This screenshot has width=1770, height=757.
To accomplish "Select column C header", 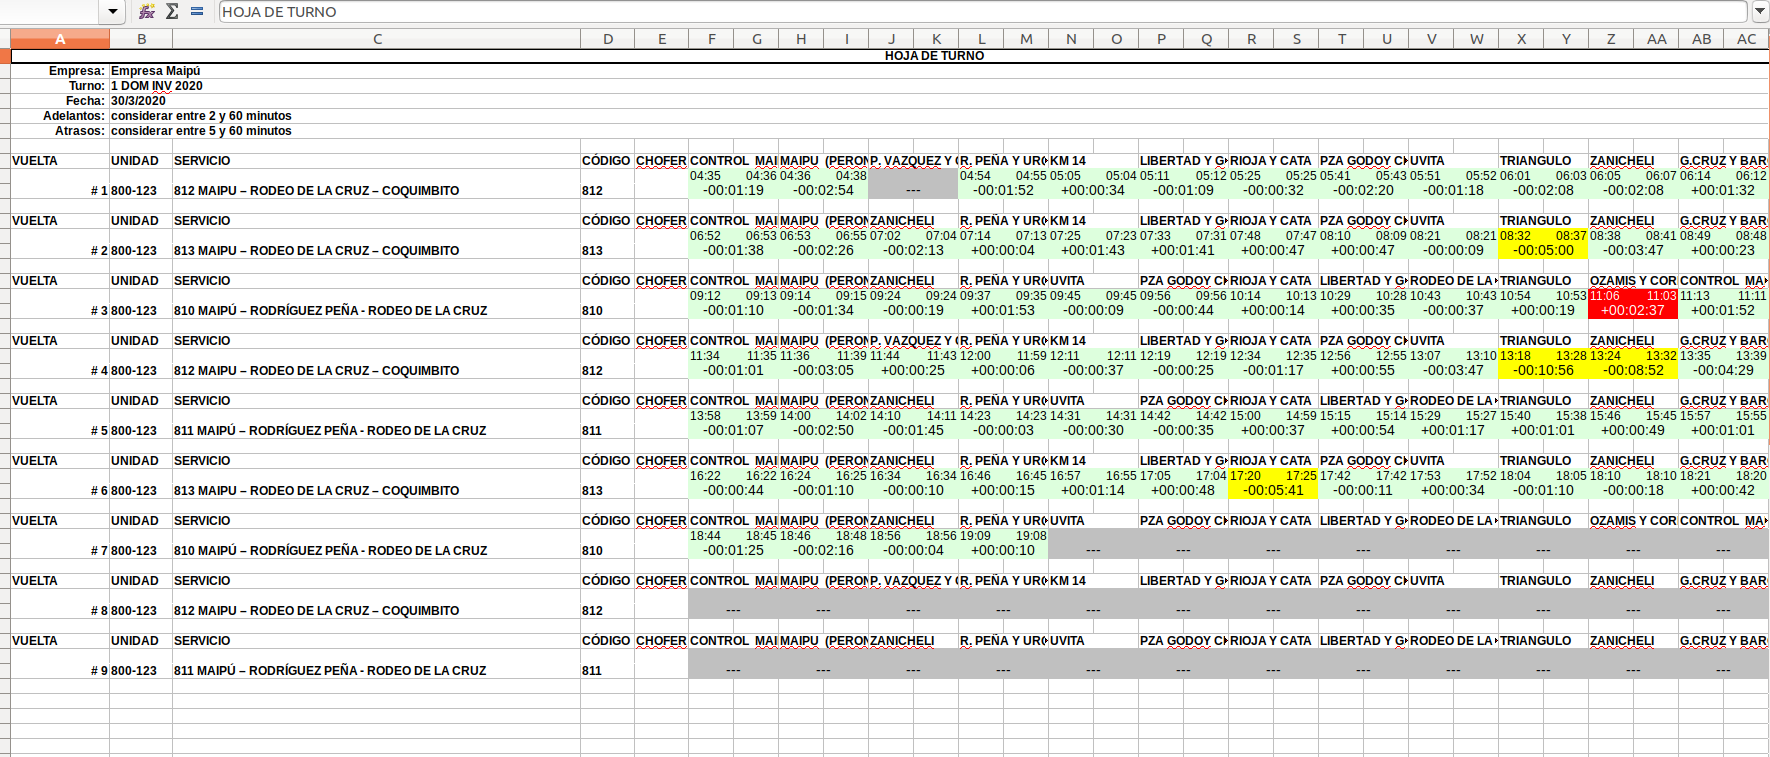I will point(377,39).
